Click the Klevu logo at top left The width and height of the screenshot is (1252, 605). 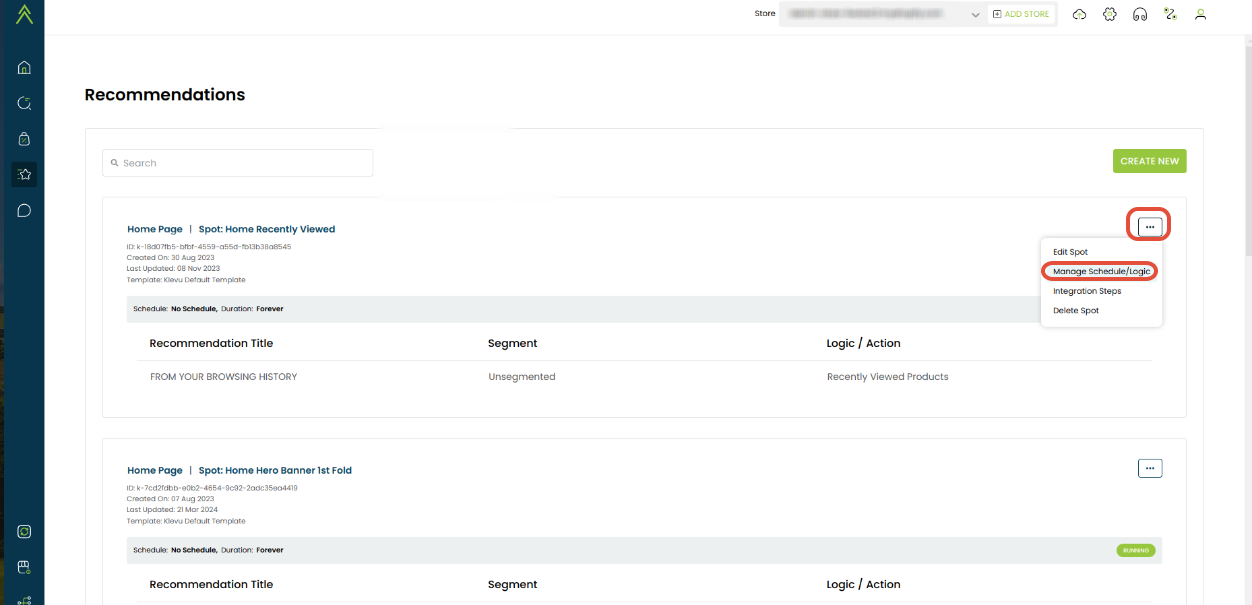[x=24, y=14]
